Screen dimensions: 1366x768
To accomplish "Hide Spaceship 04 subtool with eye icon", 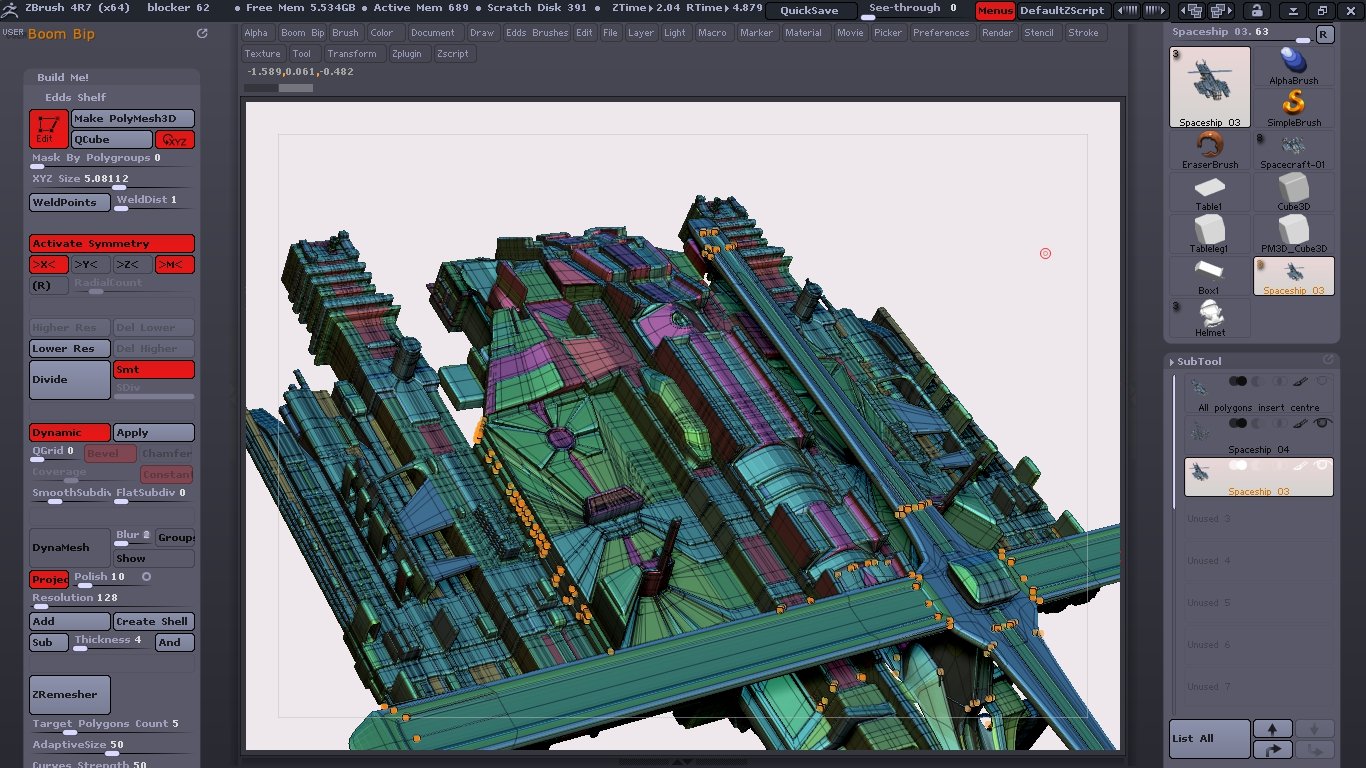I will [1322, 424].
